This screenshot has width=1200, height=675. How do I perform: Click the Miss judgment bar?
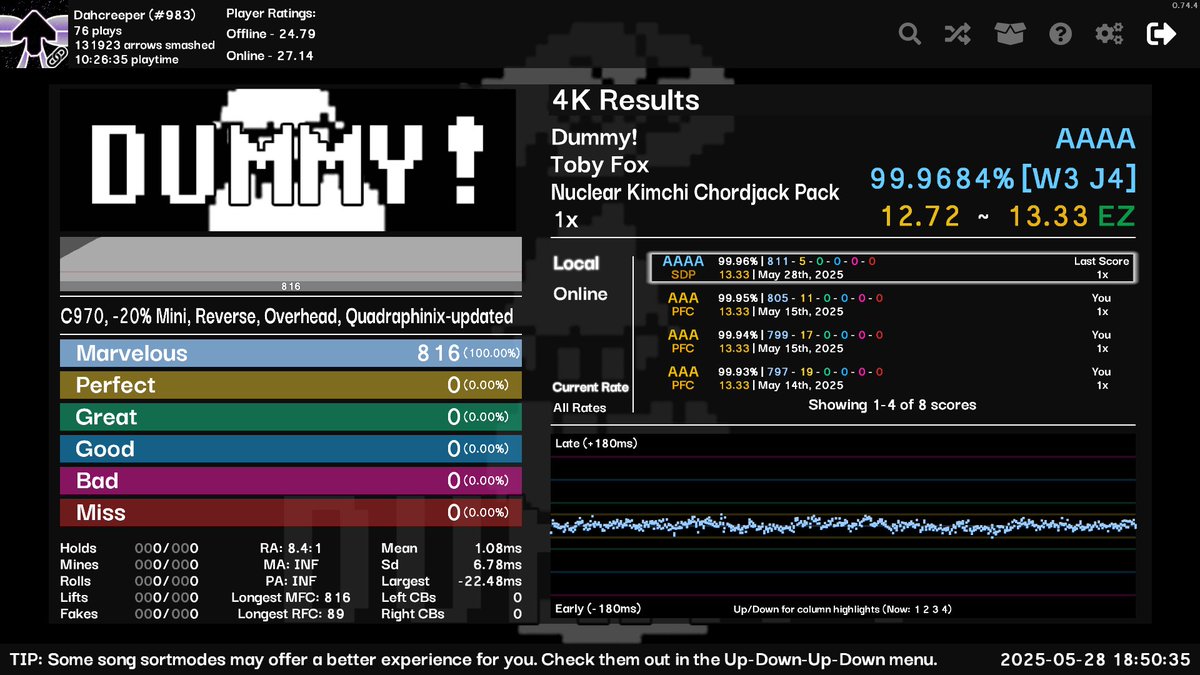(291, 513)
